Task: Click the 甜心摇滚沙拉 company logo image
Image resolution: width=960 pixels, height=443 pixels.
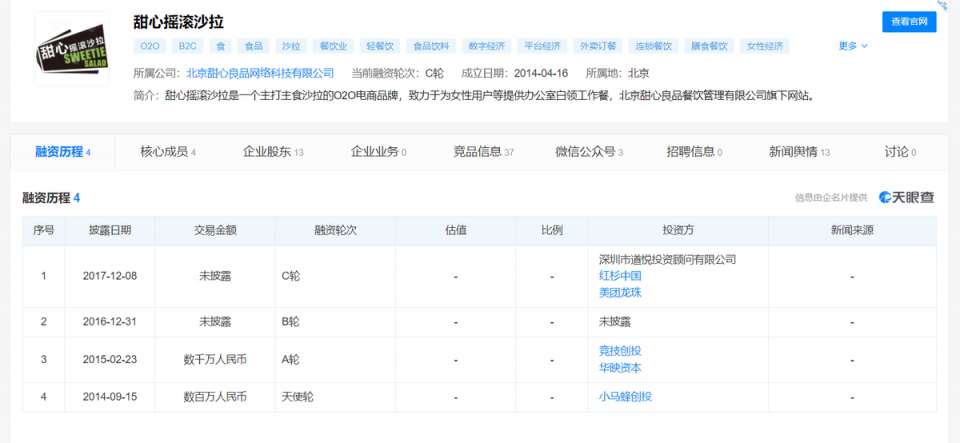Action: click(71, 49)
